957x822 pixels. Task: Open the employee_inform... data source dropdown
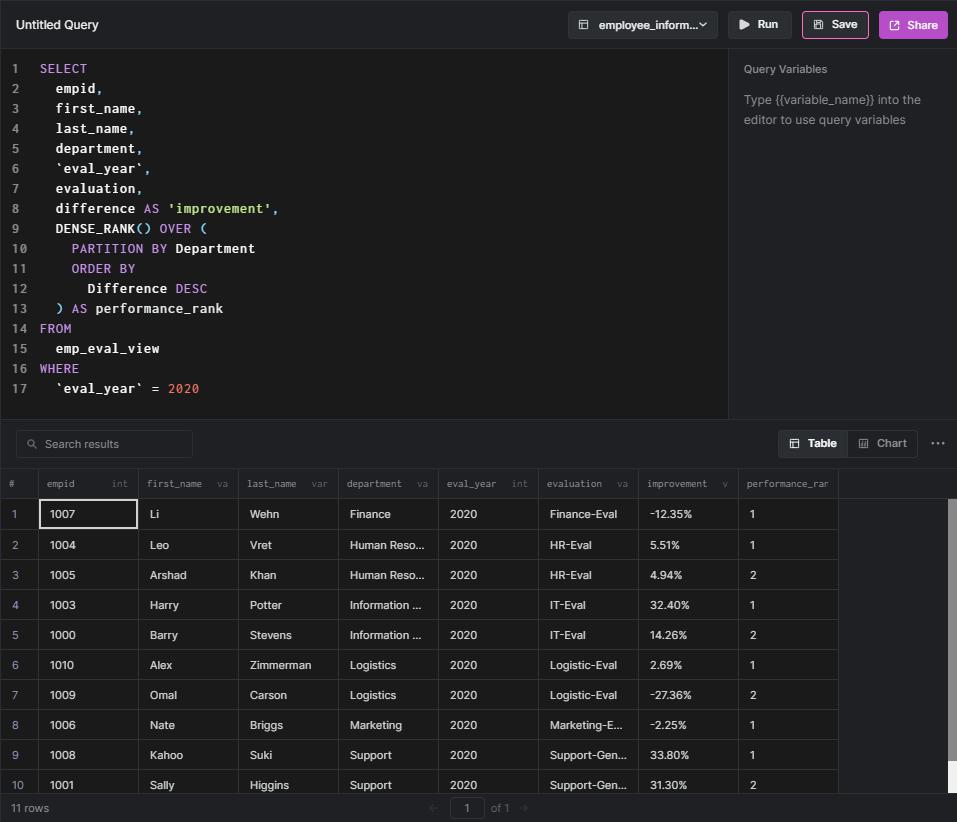pyautogui.click(x=643, y=25)
